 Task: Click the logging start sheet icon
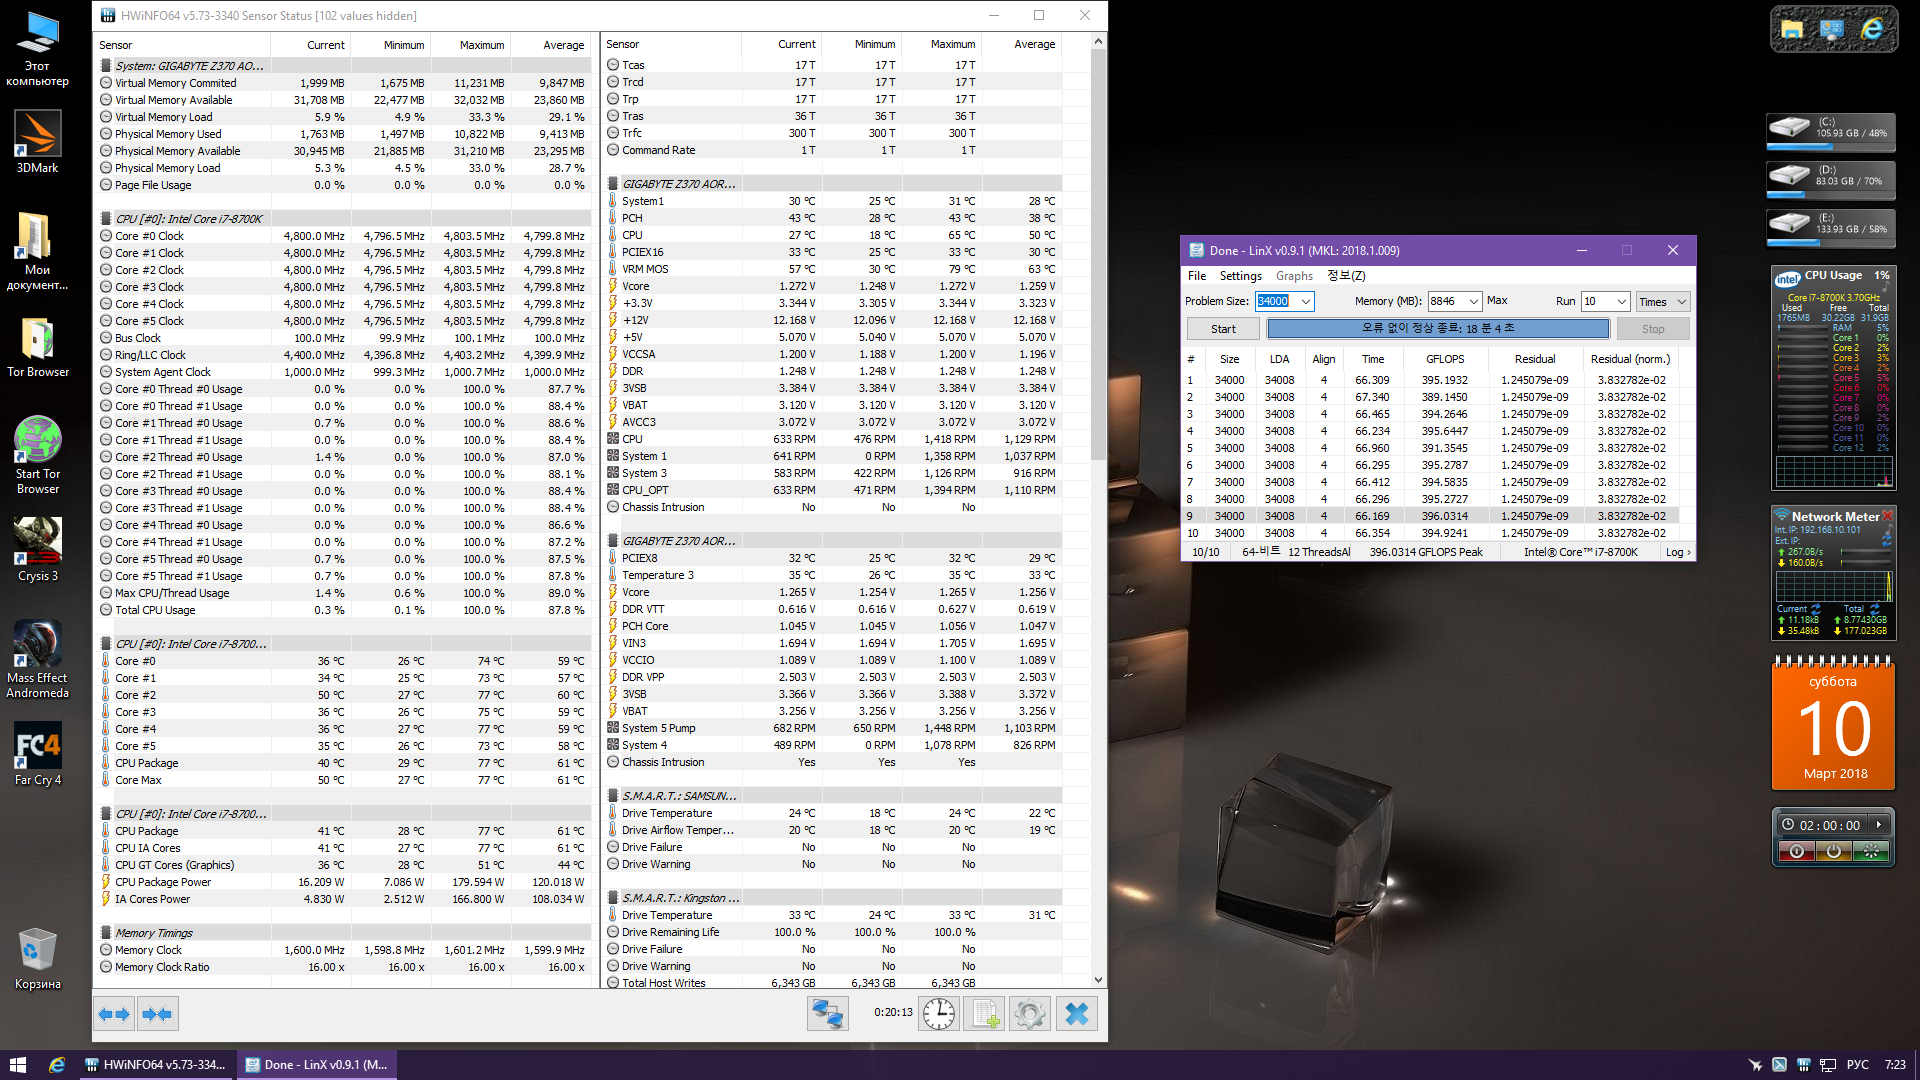click(984, 1014)
